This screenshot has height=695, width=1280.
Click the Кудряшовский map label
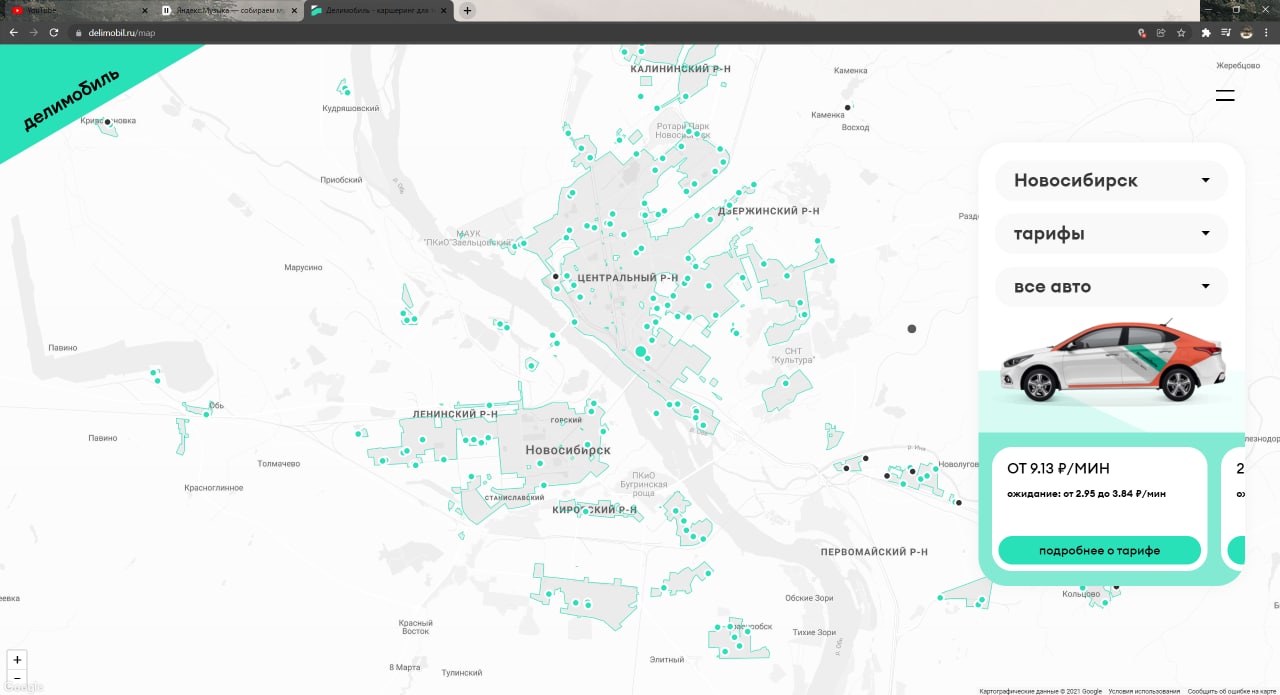click(350, 108)
